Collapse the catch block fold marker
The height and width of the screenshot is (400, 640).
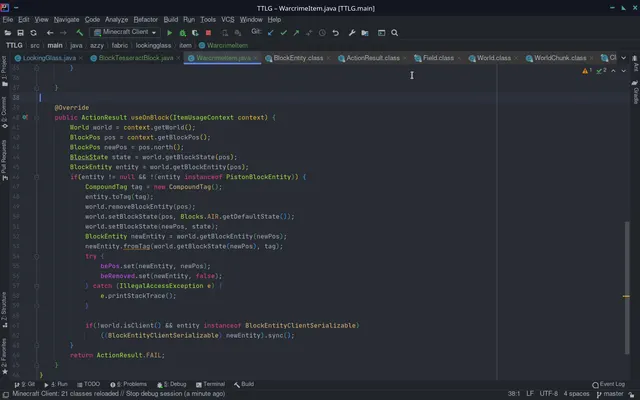tap(36, 286)
